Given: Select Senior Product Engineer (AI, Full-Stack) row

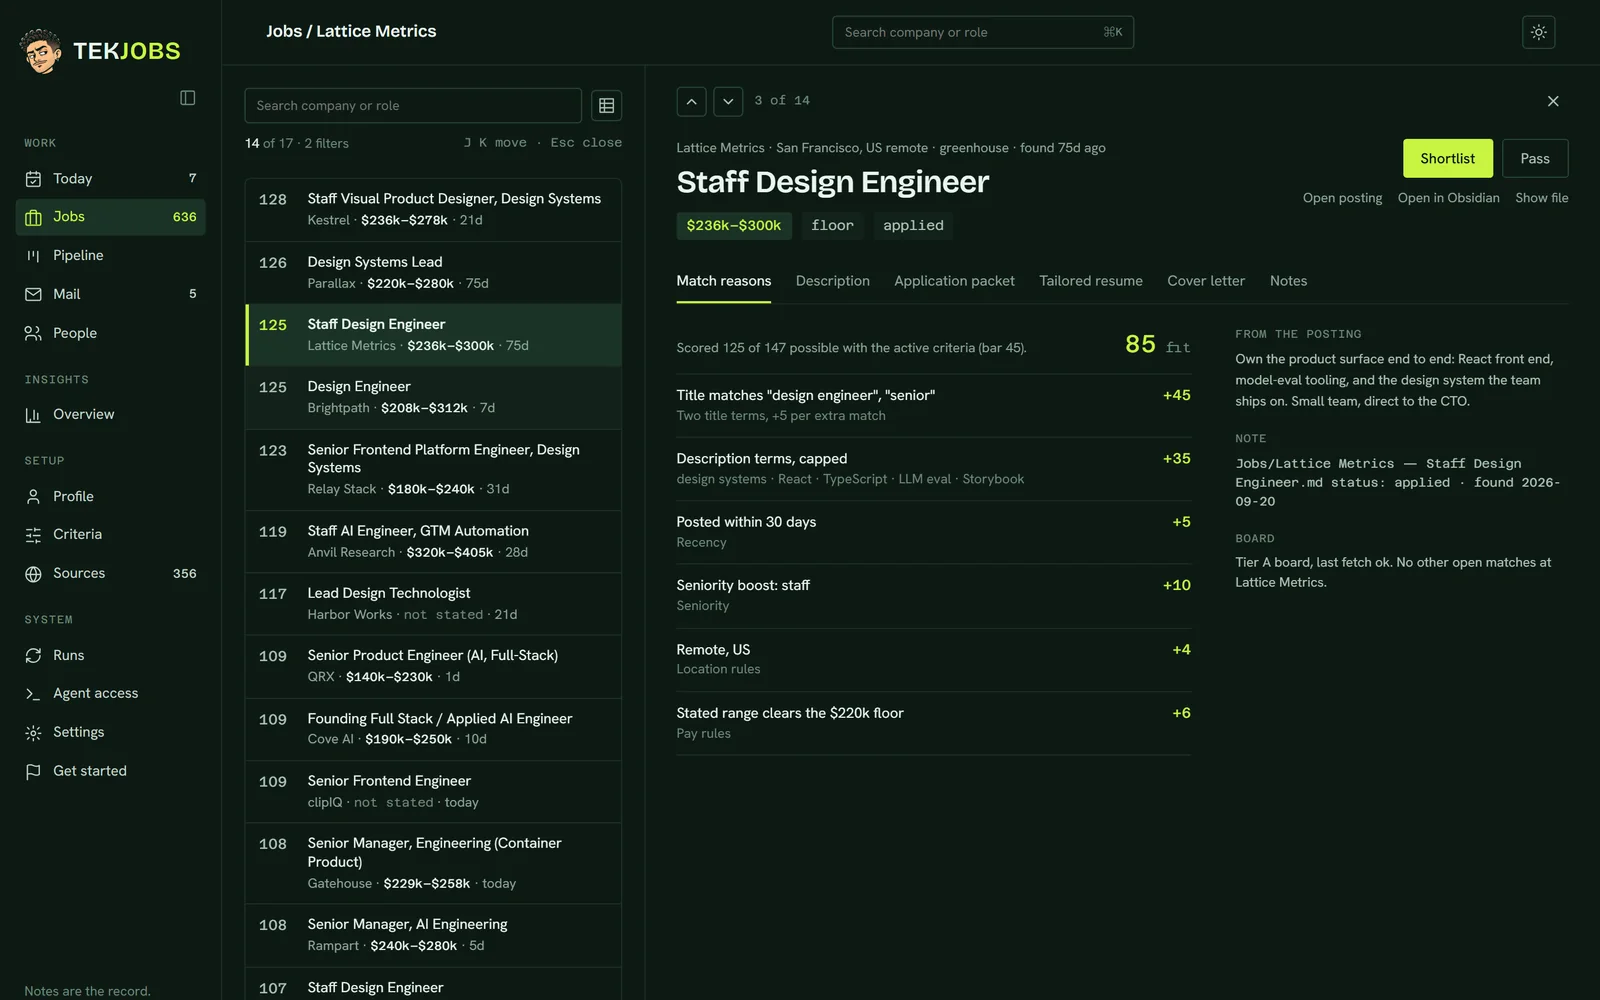Looking at the screenshot, I should (433, 666).
